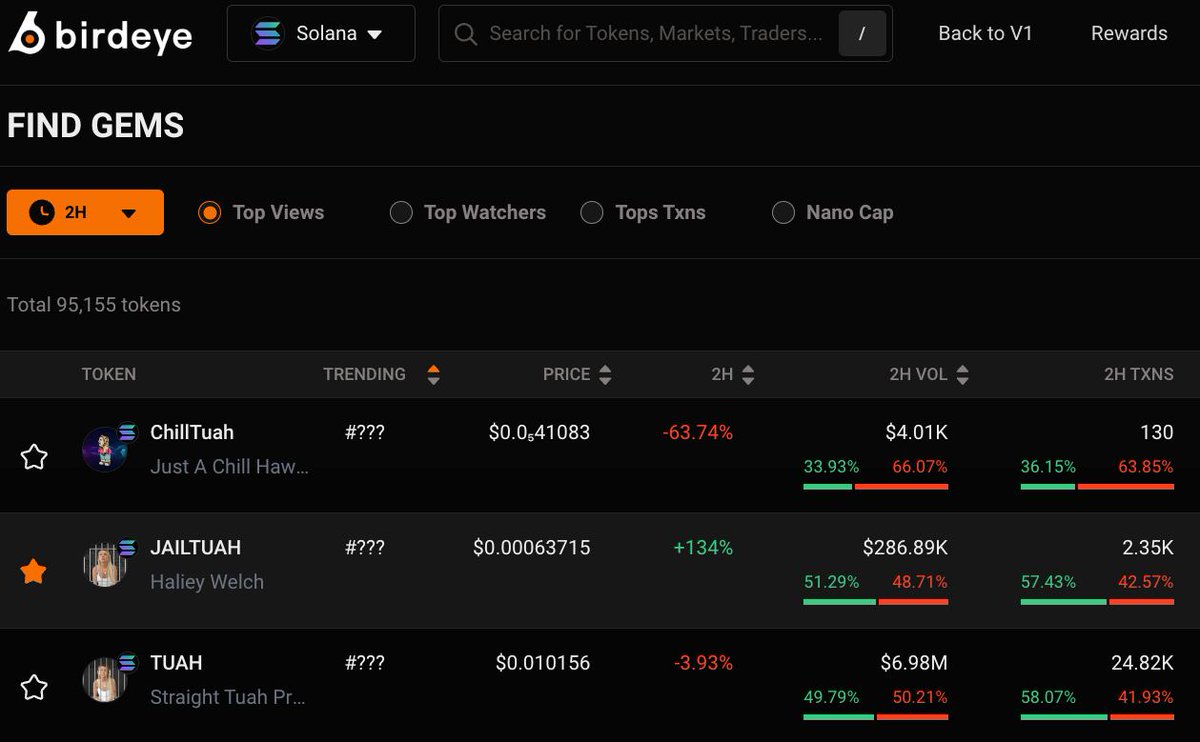
Task: Click the slash shortcut key badge
Action: tap(862, 34)
